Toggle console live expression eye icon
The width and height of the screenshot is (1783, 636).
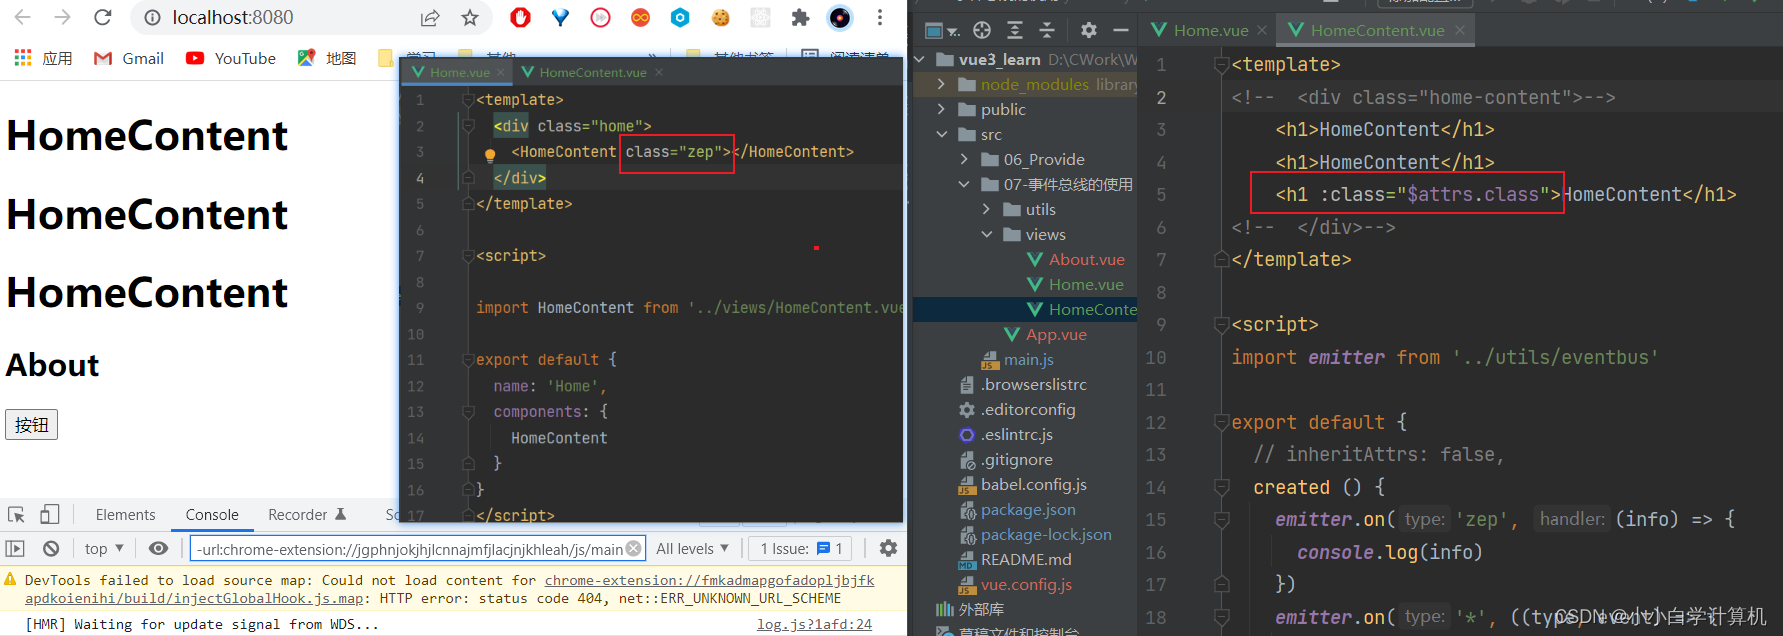coord(158,548)
